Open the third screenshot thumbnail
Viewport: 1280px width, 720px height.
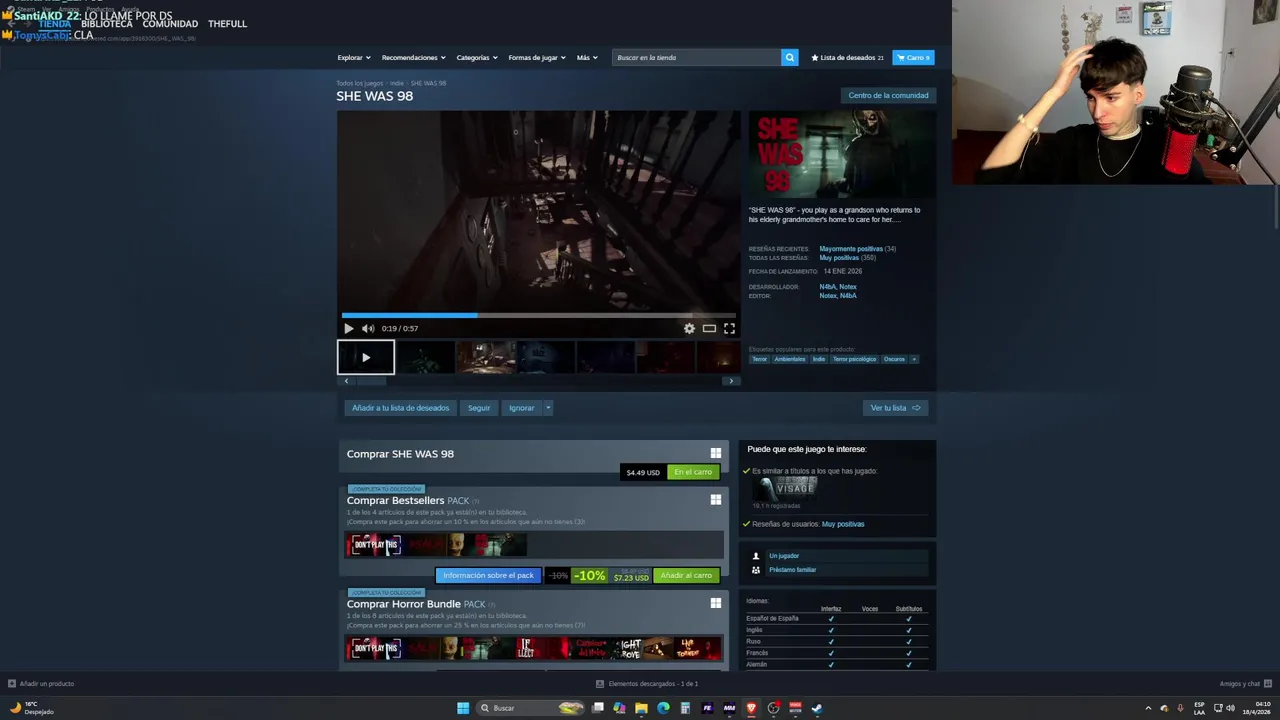pyautogui.click(x=486, y=357)
